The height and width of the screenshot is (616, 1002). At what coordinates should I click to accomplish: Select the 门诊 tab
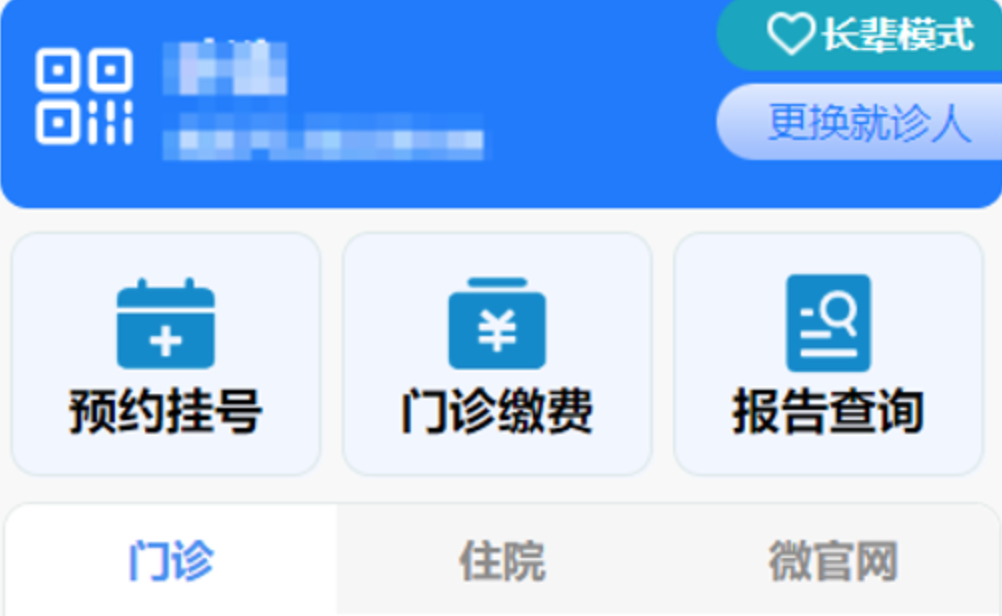(x=171, y=560)
